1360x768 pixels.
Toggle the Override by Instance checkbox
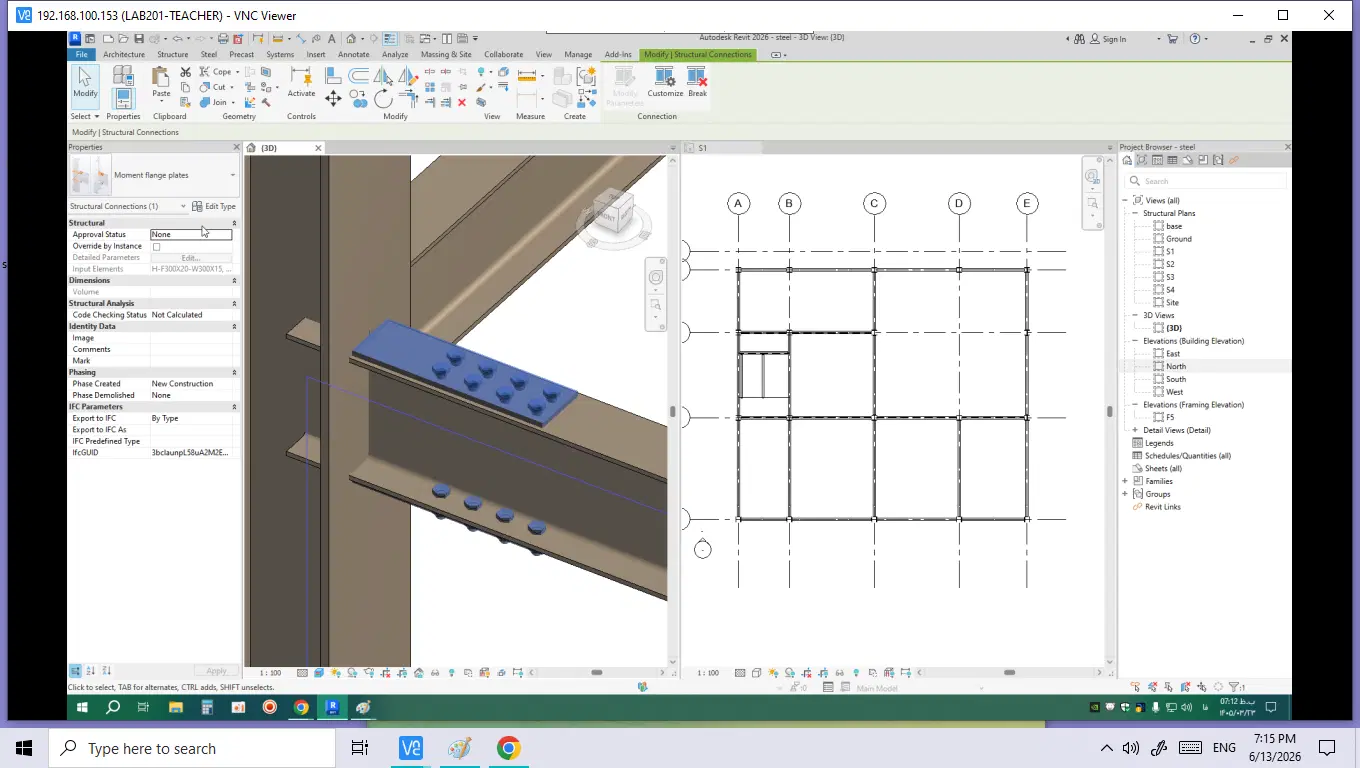pos(156,246)
